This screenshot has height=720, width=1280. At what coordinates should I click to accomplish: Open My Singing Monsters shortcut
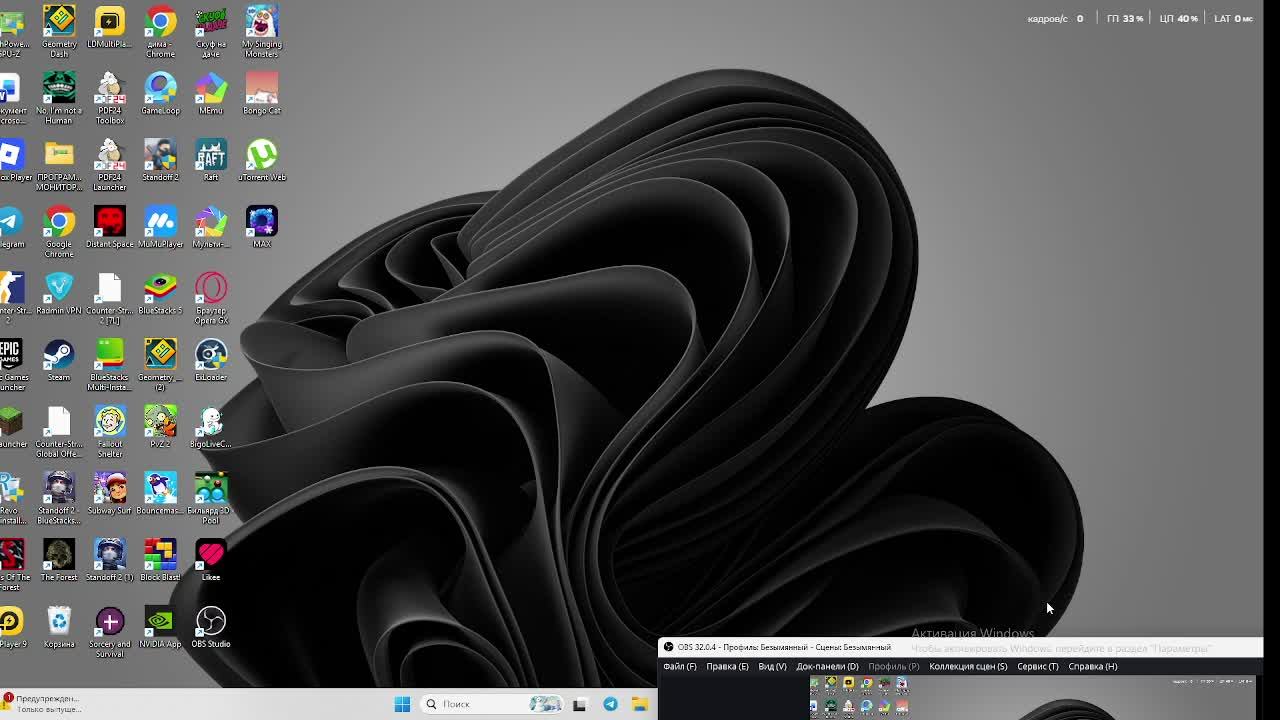(x=262, y=30)
